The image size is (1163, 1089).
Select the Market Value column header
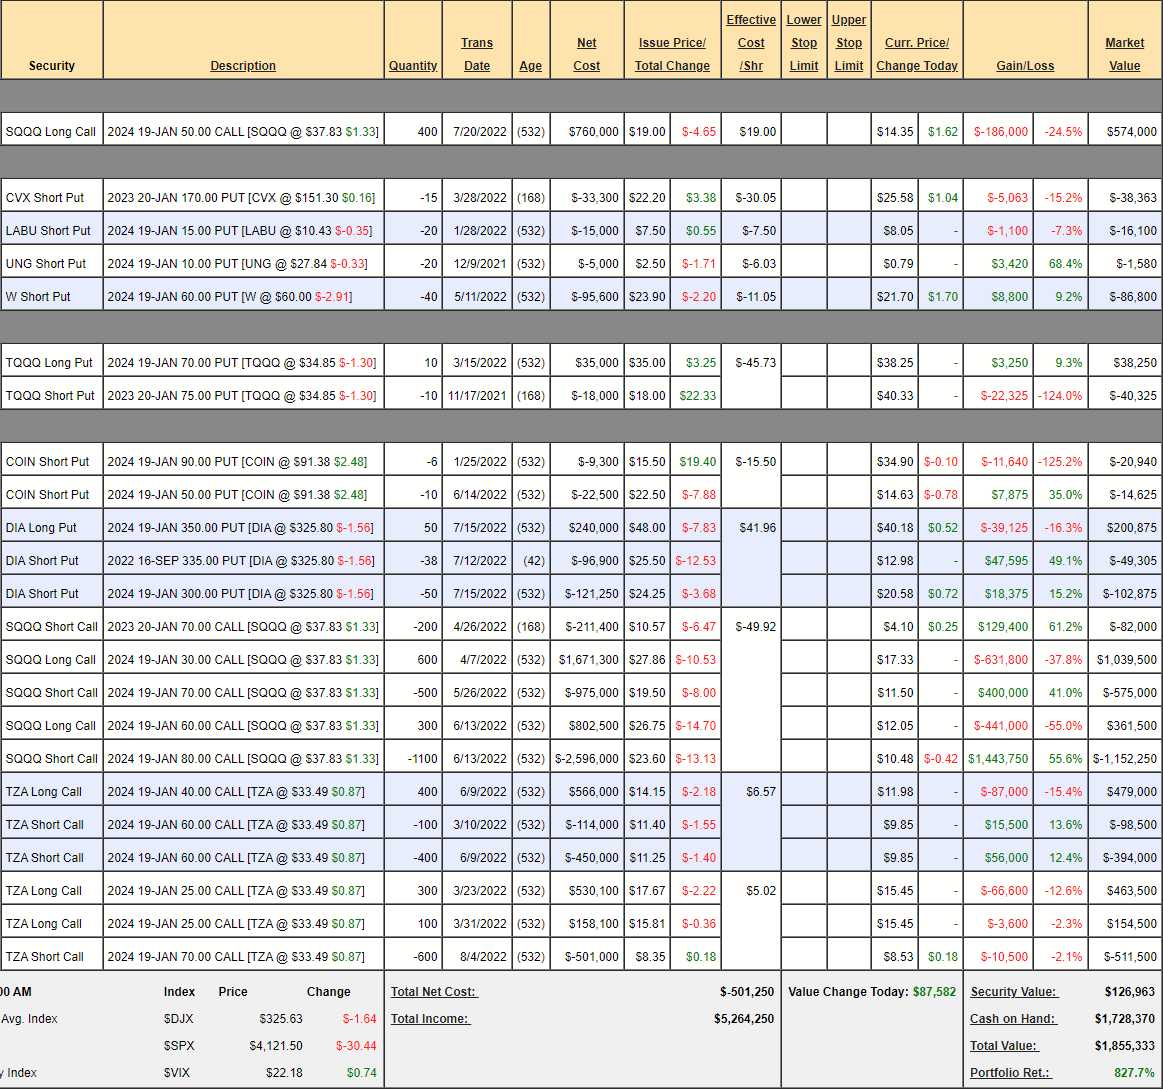coord(1124,54)
